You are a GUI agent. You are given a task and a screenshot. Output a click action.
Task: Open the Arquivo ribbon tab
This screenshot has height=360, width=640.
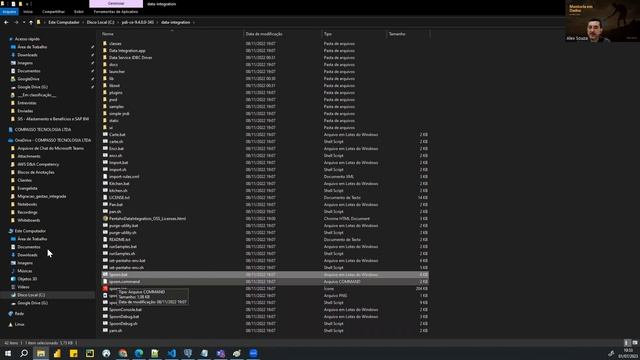coord(9,12)
